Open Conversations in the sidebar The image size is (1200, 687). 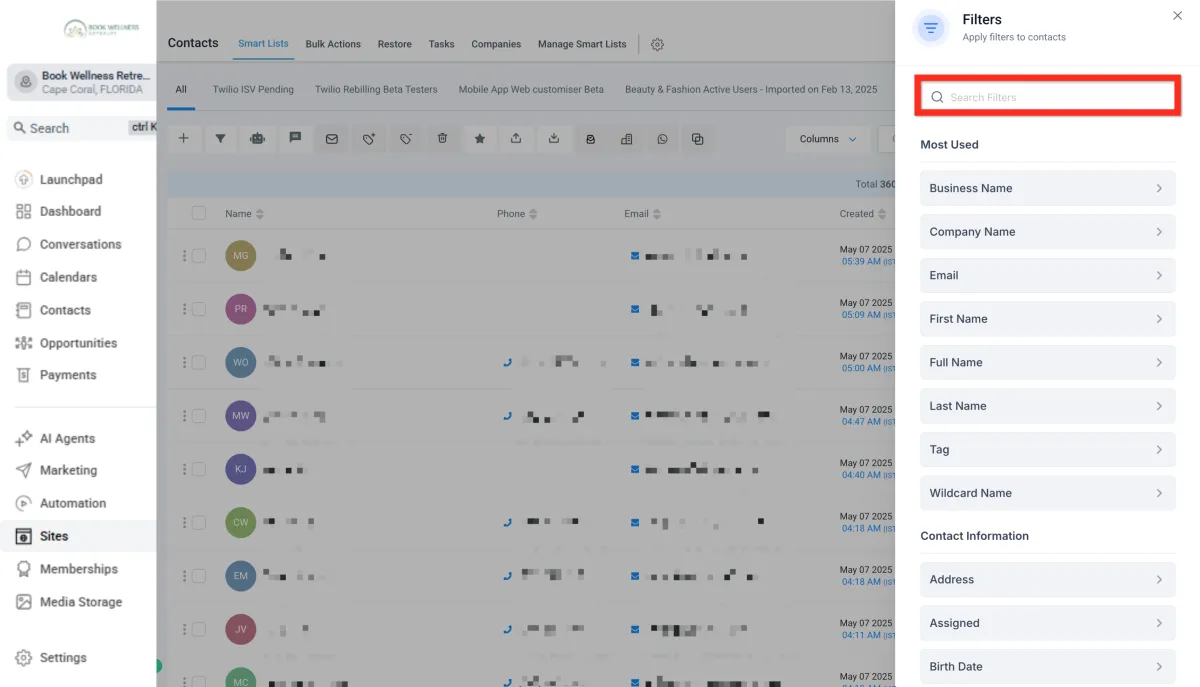pos(68,244)
